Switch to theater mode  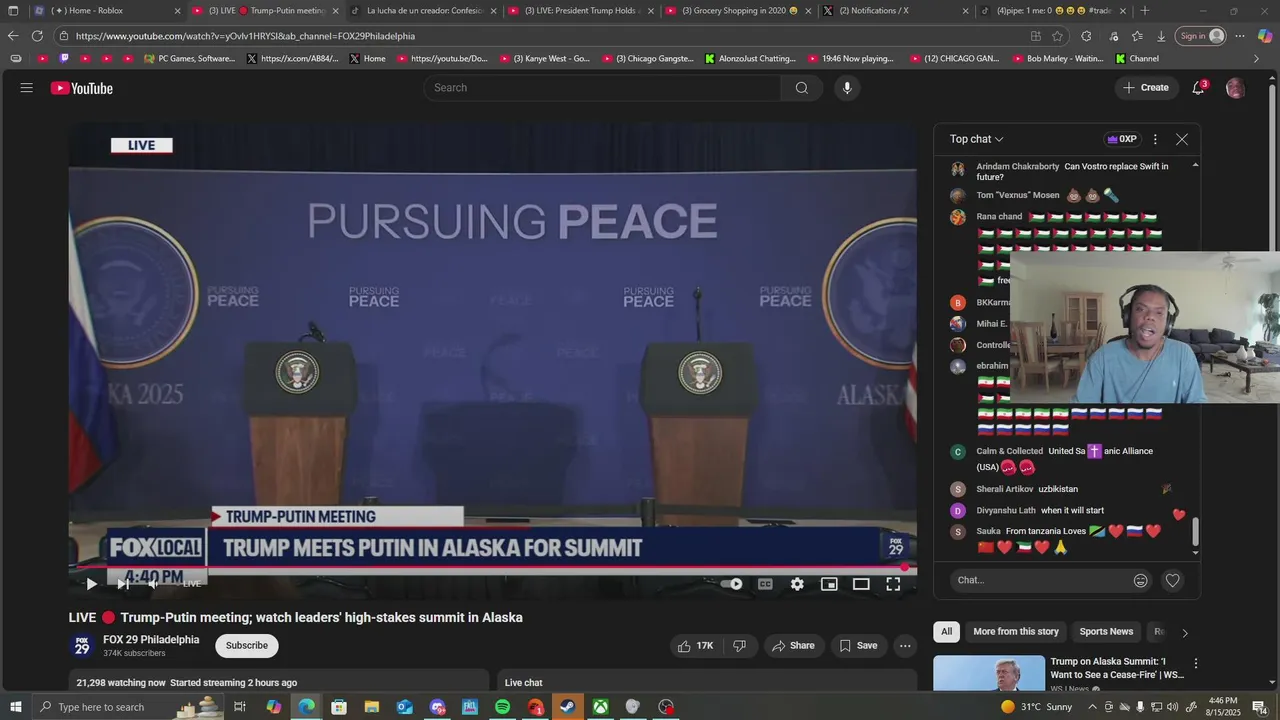(861, 584)
